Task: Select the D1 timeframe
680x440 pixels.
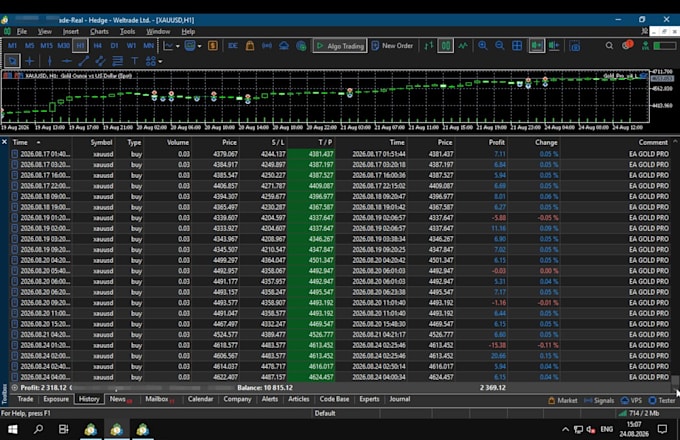Action: click(114, 46)
